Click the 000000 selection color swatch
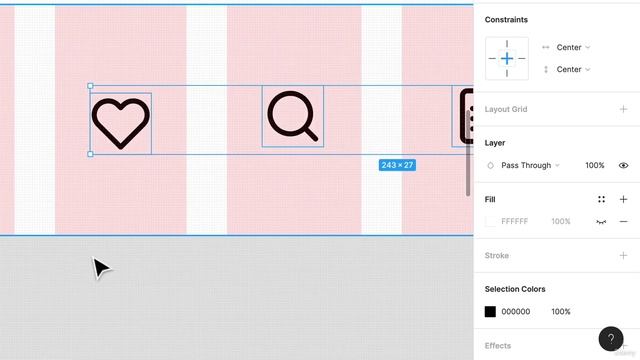This screenshot has width=640, height=360. point(490,311)
